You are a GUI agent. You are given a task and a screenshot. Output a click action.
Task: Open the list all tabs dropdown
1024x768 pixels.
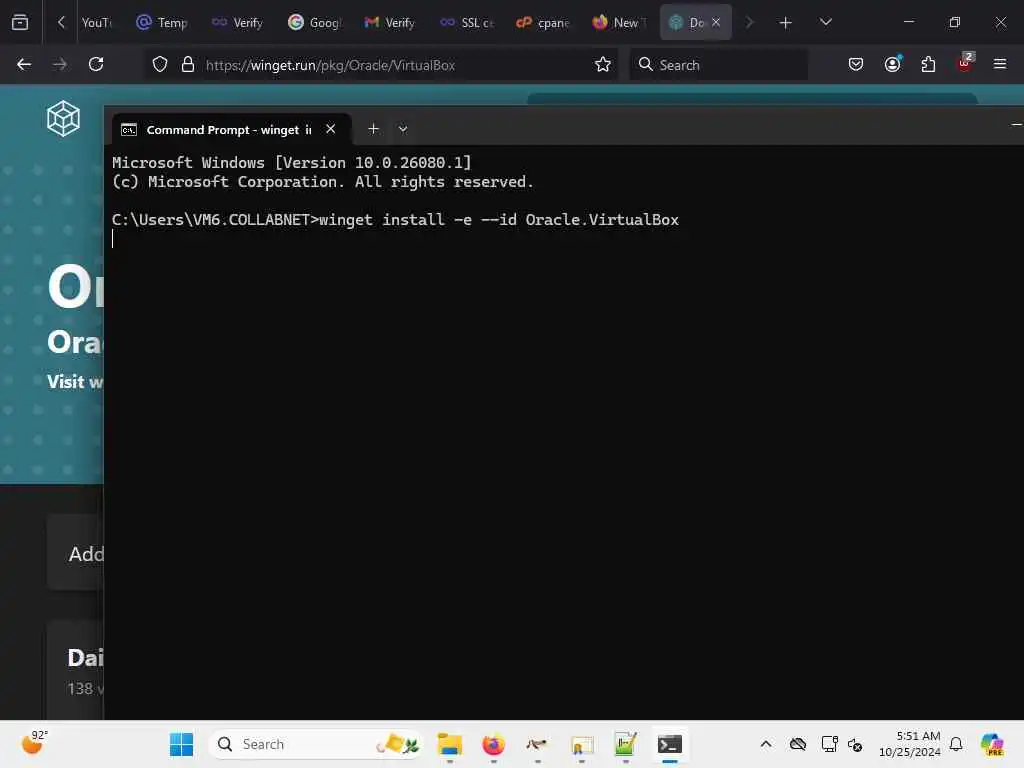[x=825, y=22]
